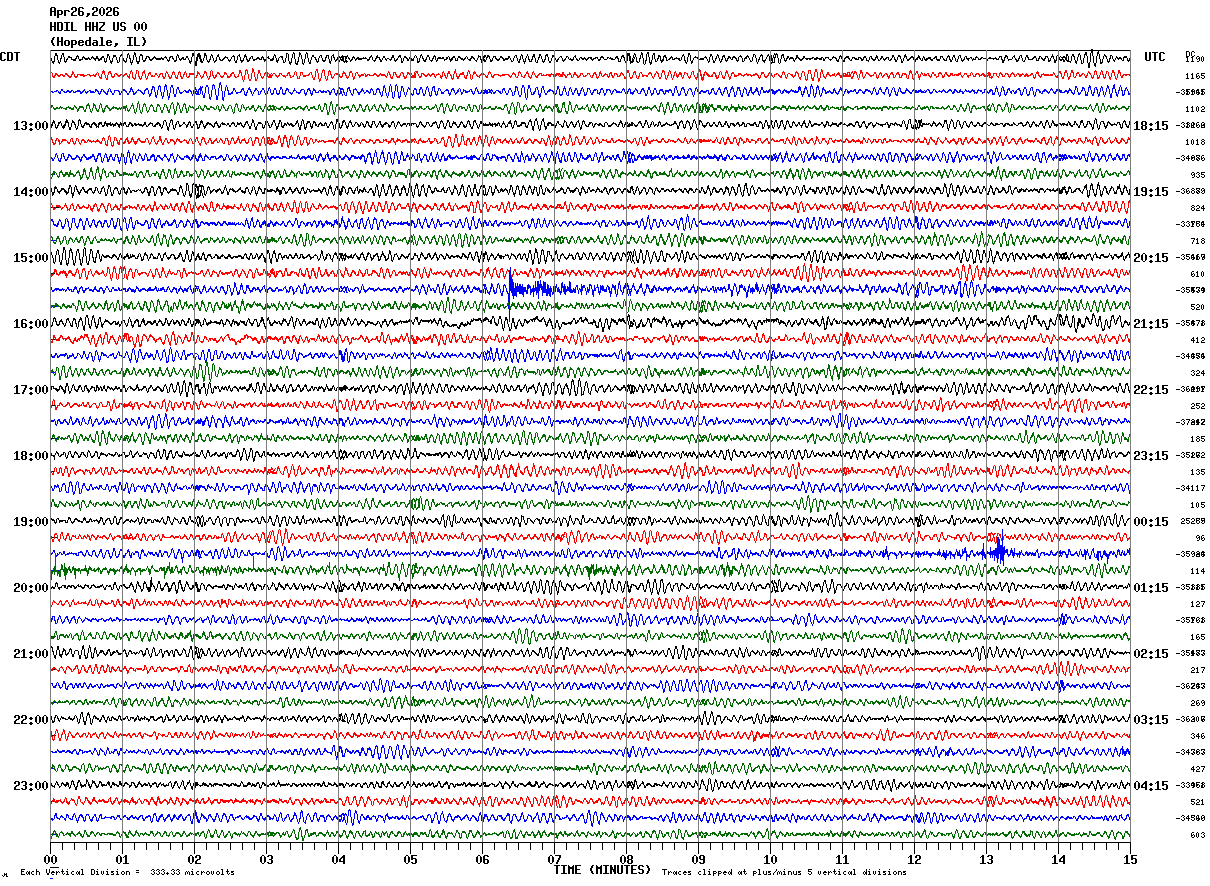The width and height of the screenshot is (1210, 886).
Task: Select the station code HDIL HHZ US 00
Action: pyautogui.click(x=98, y=27)
